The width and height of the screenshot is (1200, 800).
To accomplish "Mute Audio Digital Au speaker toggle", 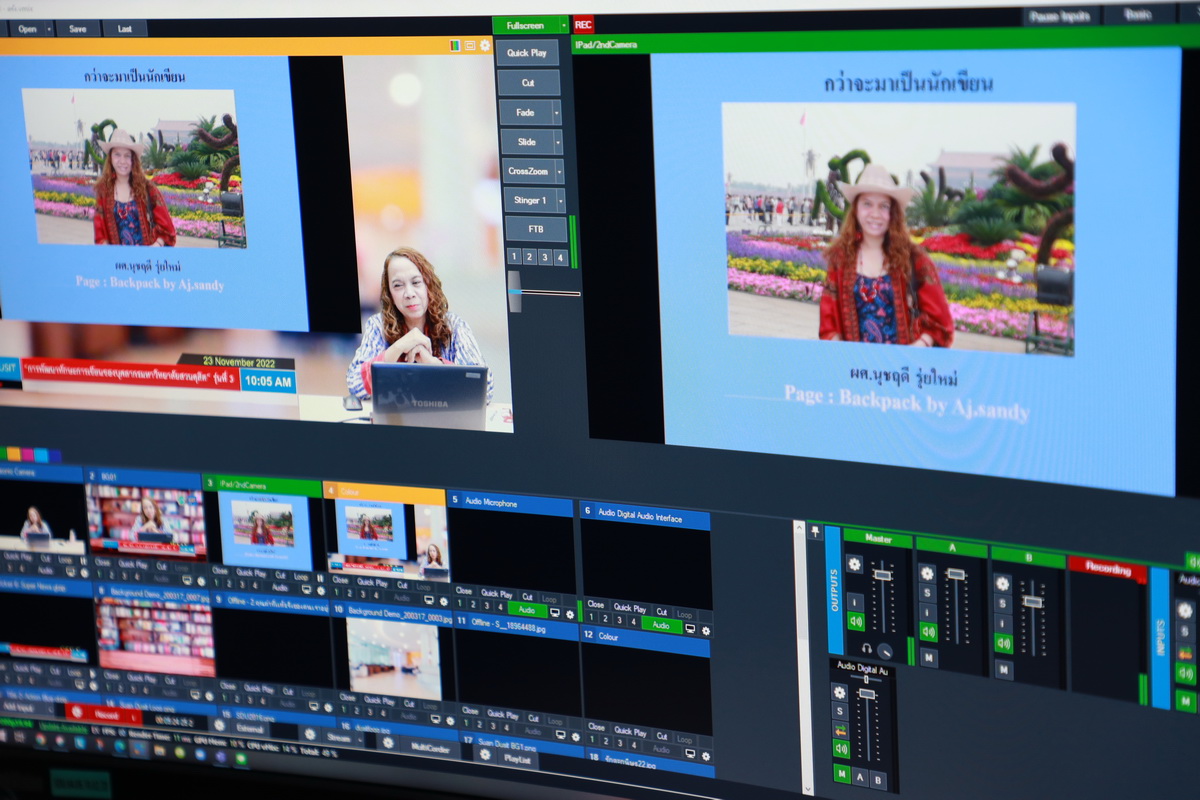I will click(x=841, y=749).
